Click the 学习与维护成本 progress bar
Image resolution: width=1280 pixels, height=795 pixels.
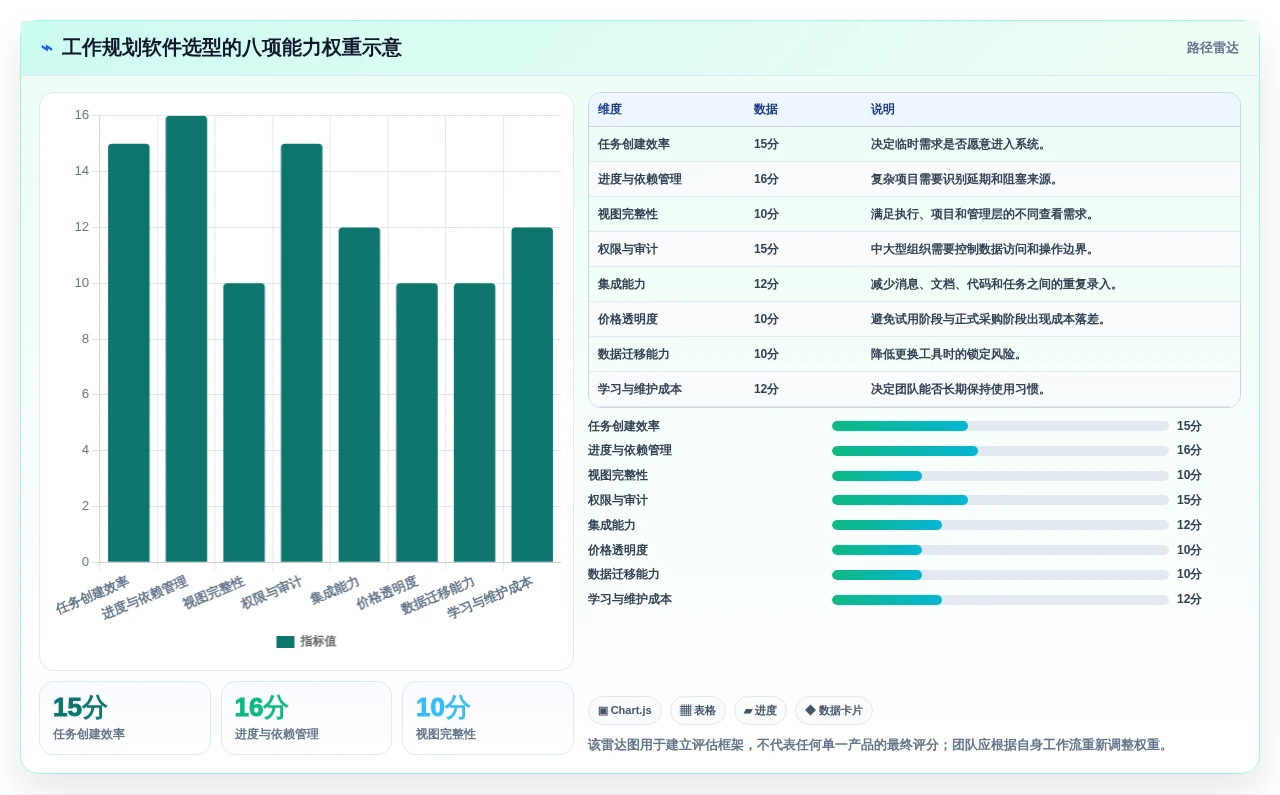pos(1000,600)
